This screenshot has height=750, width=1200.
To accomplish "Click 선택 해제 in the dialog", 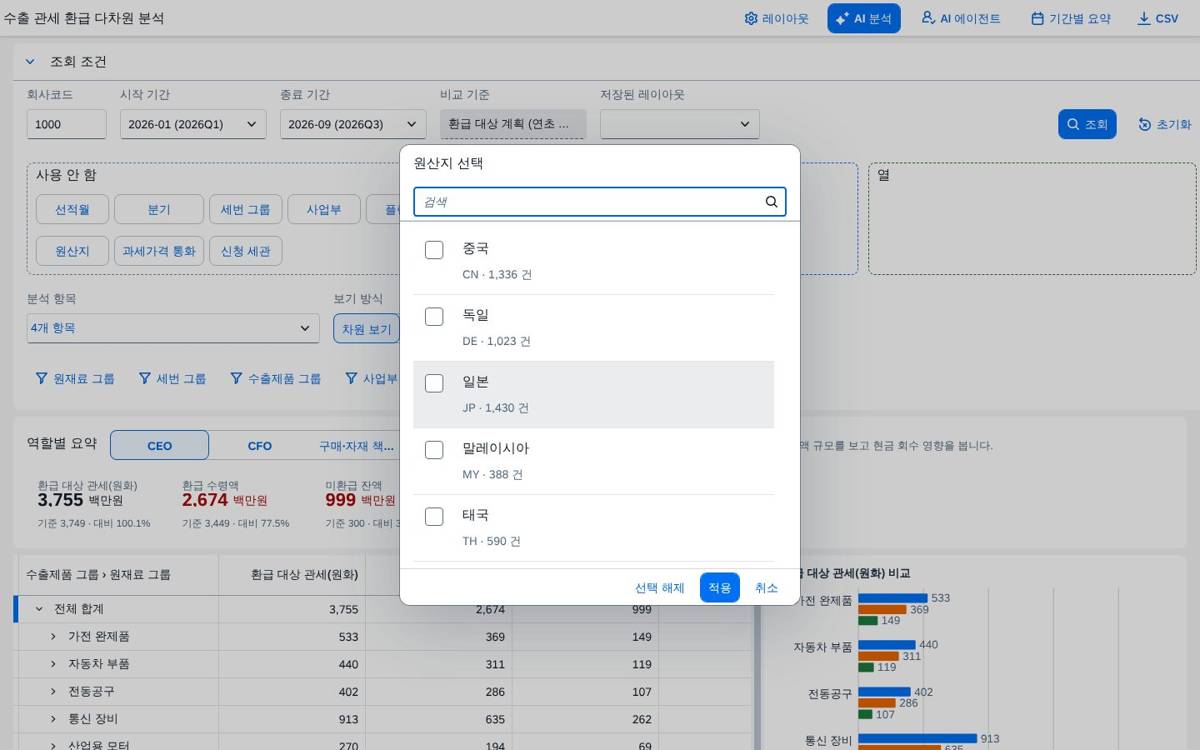I will [x=660, y=588].
